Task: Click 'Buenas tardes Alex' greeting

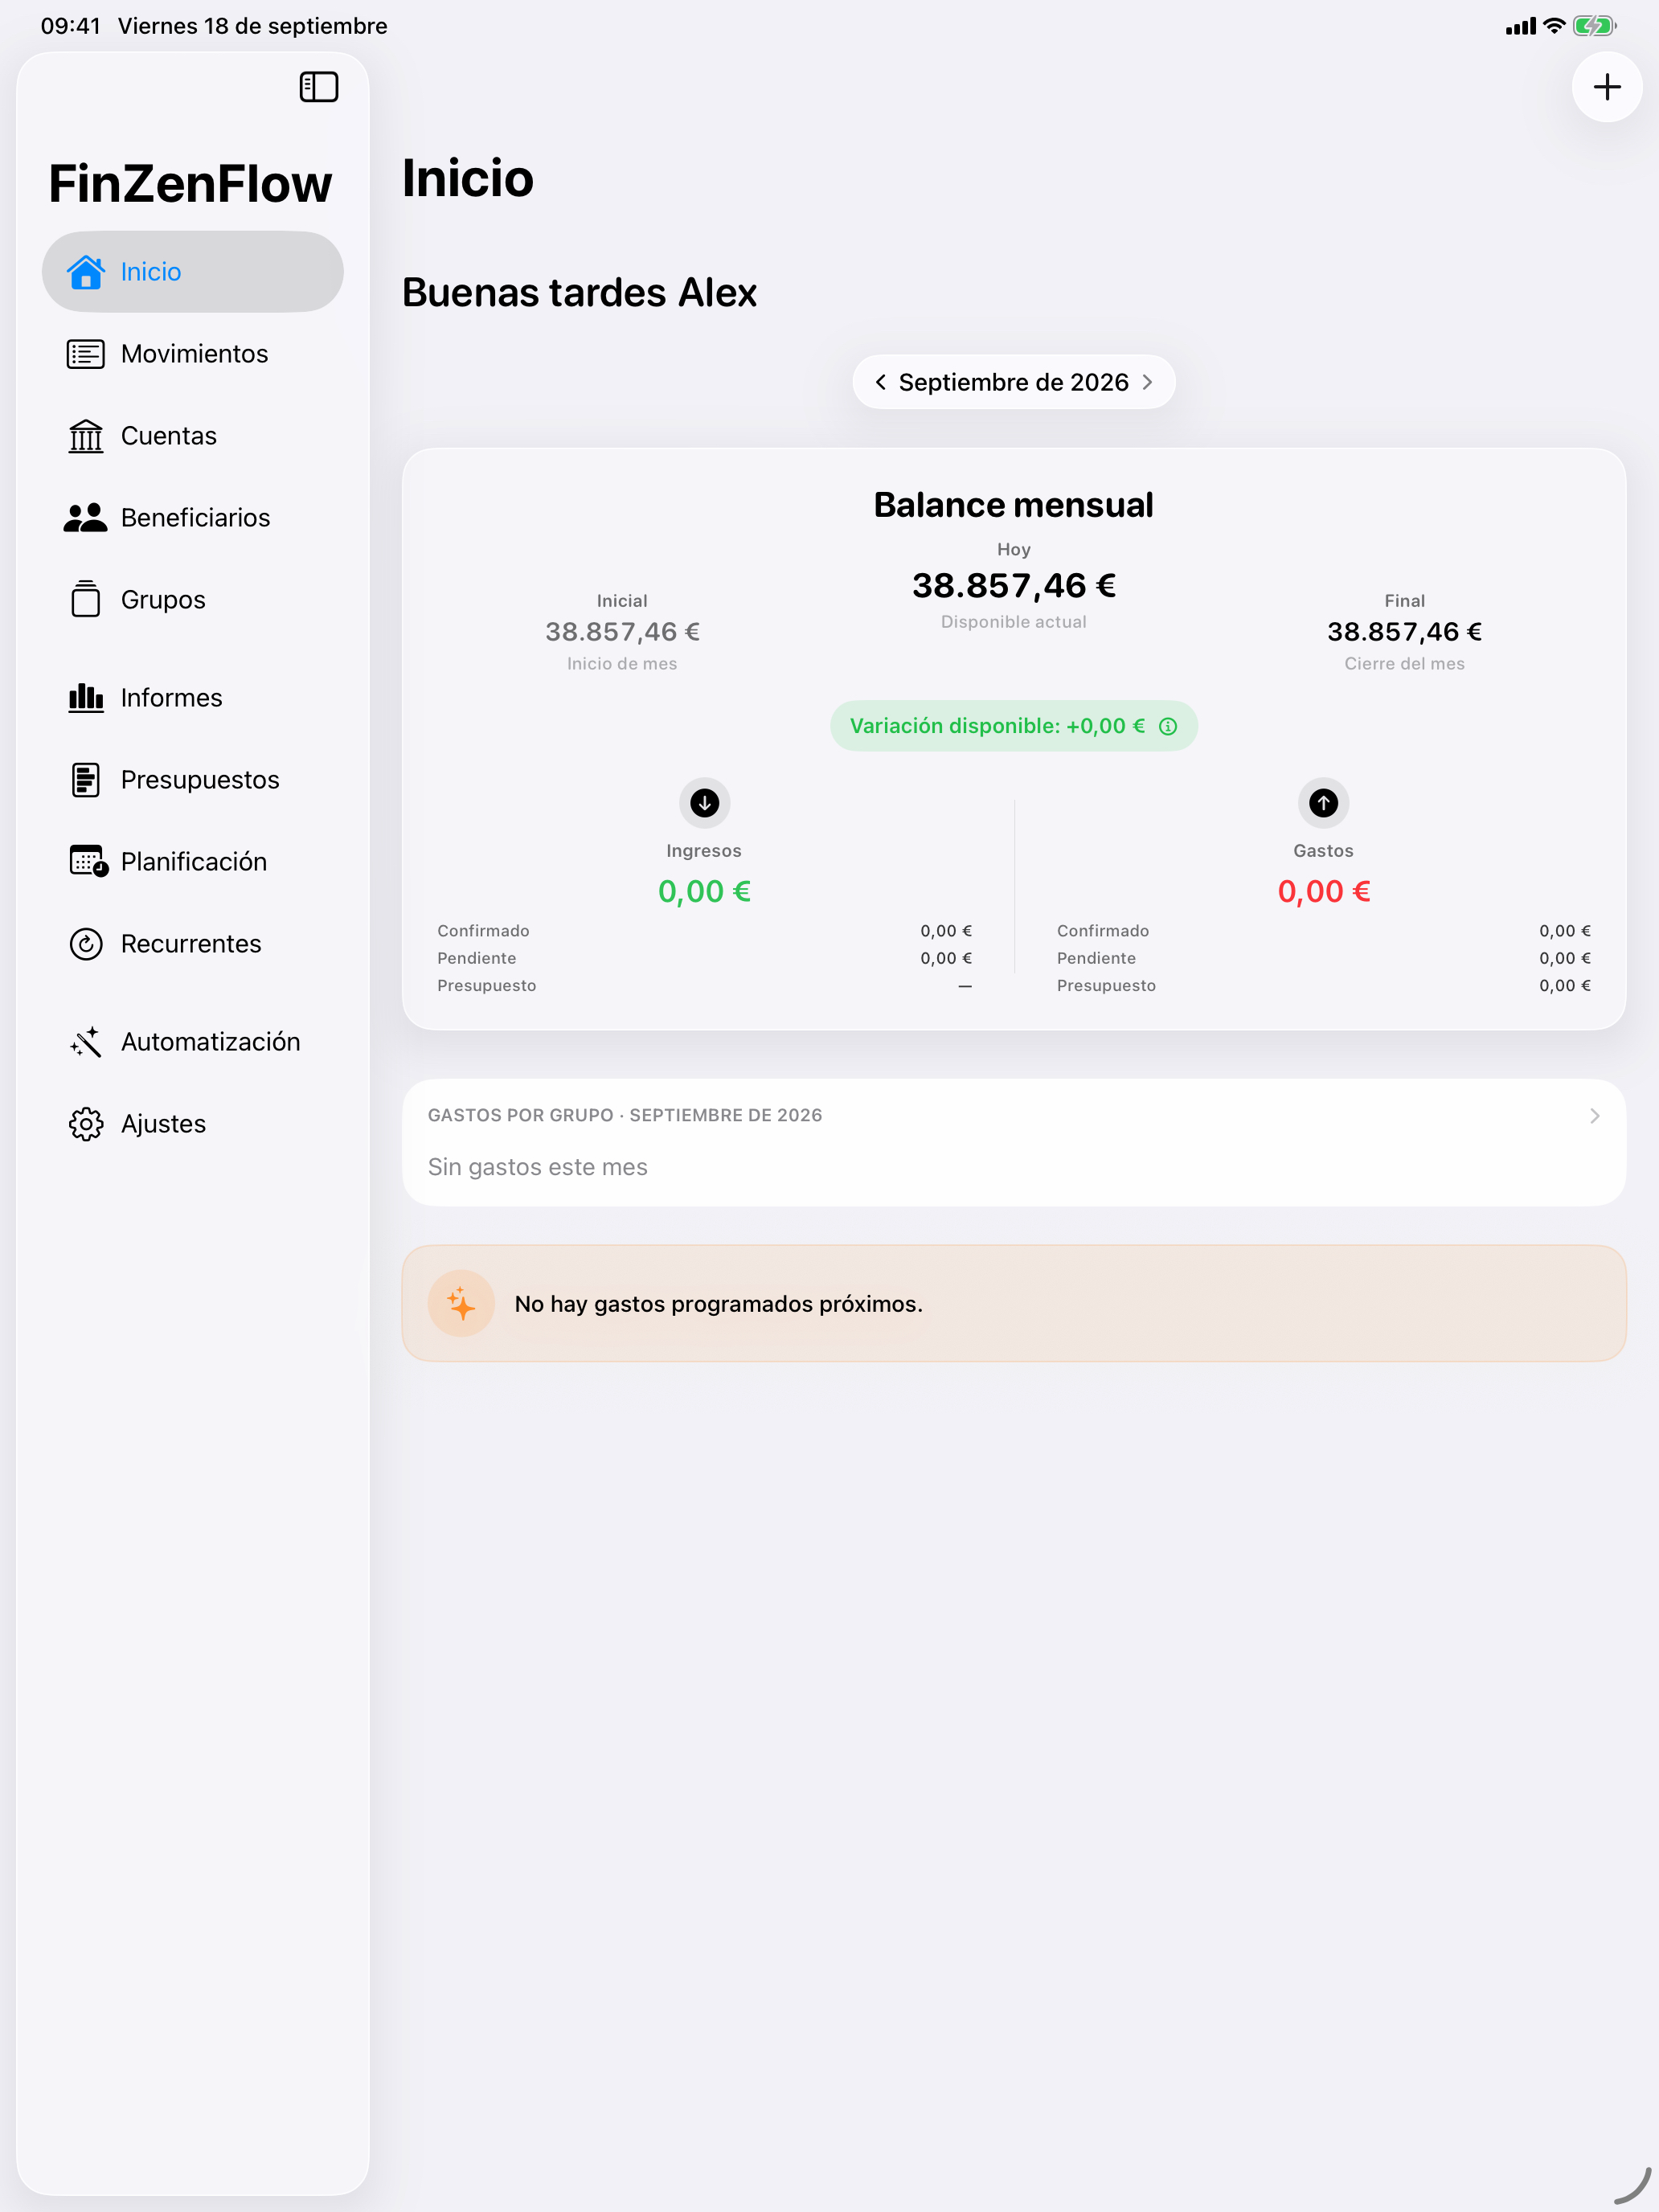Action: point(579,293)
